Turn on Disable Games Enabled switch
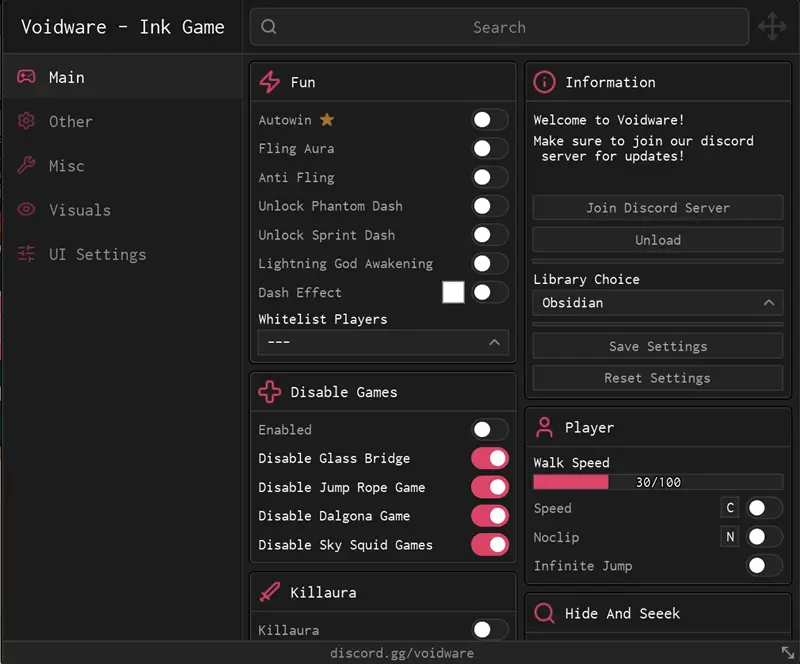800x664 pixels. click(489, 430)
